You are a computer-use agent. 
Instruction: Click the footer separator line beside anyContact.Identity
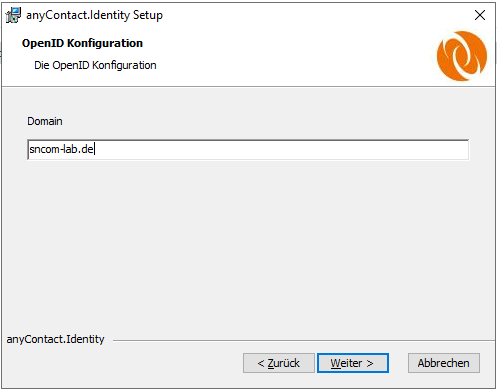pos(303,341)
